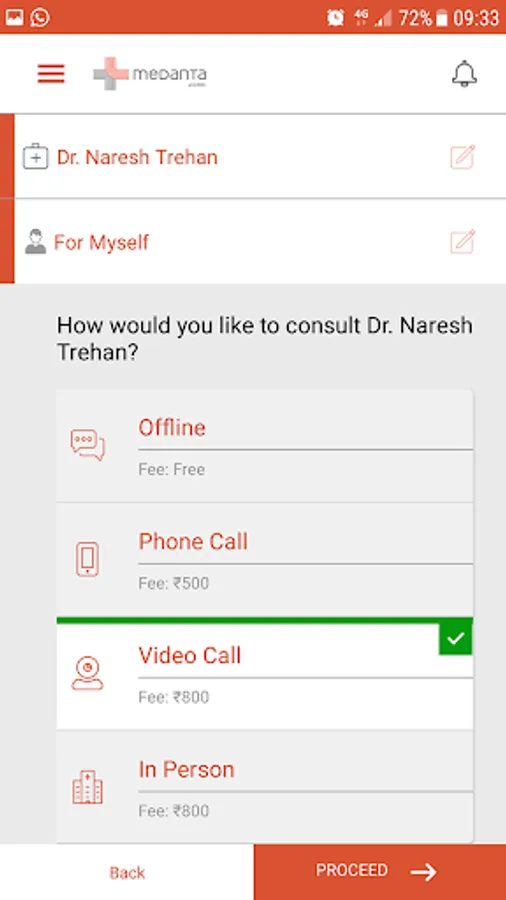506x900 pixels.
Task: Tap the notification bell icon
Action: 464,73
